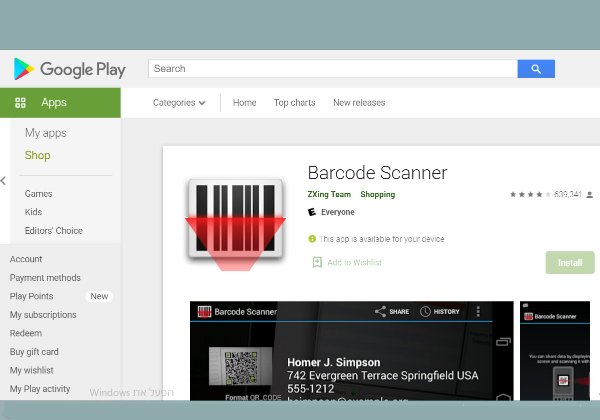Select My apps in the sidebar
The height and width of the screenshot is (420, 600).
coord(45,133)
